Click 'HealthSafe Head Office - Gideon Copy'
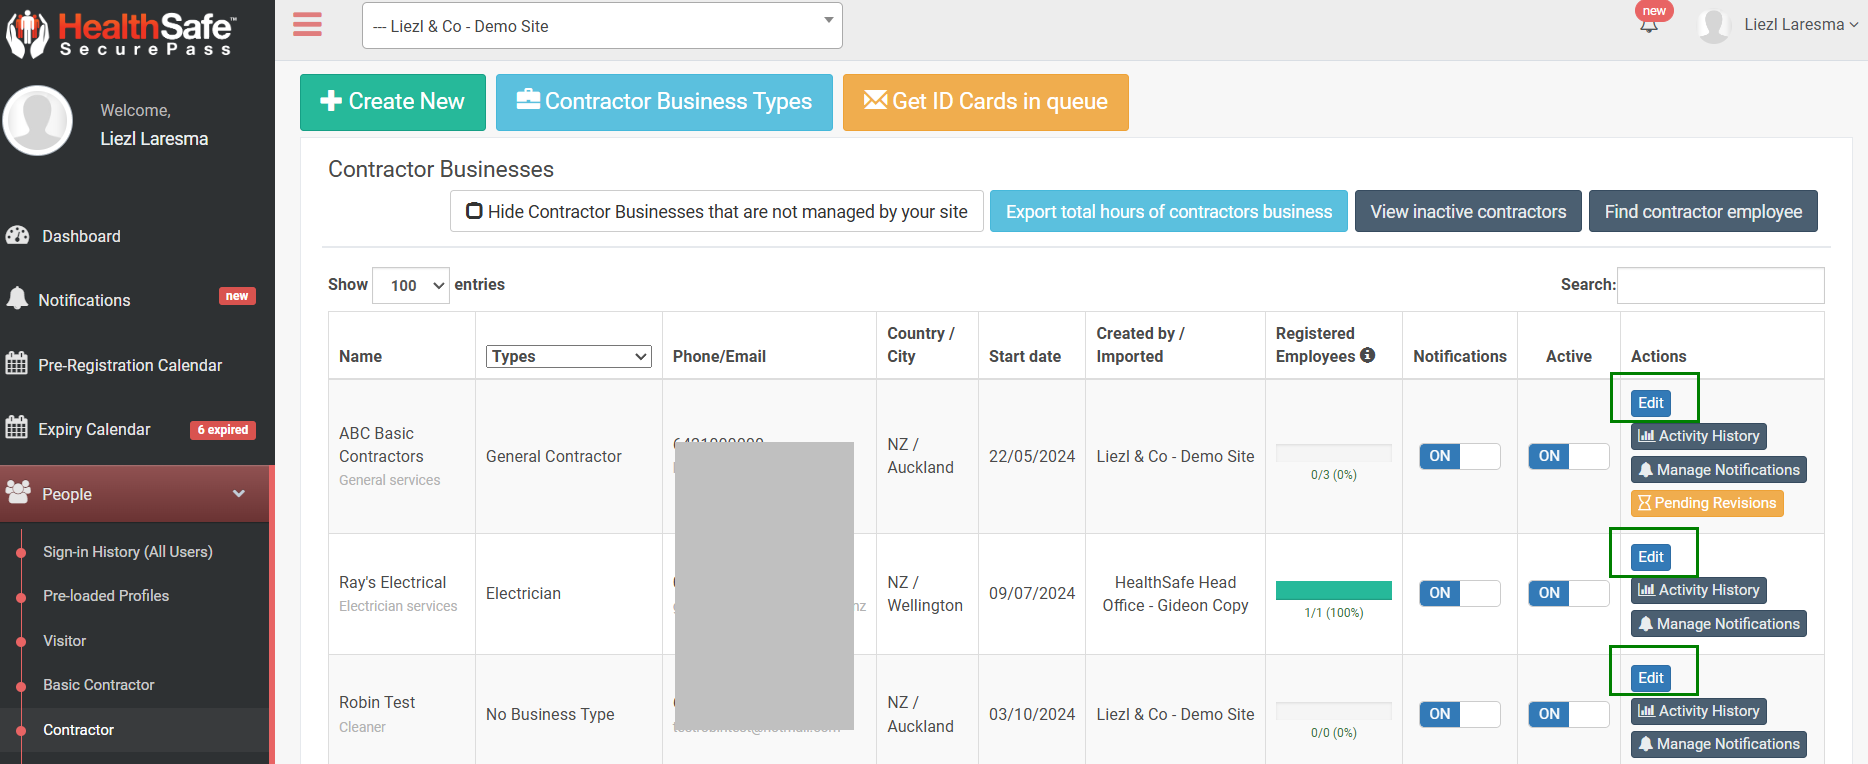Viewport: 1868px width, 764px height. click(1176, 594)
